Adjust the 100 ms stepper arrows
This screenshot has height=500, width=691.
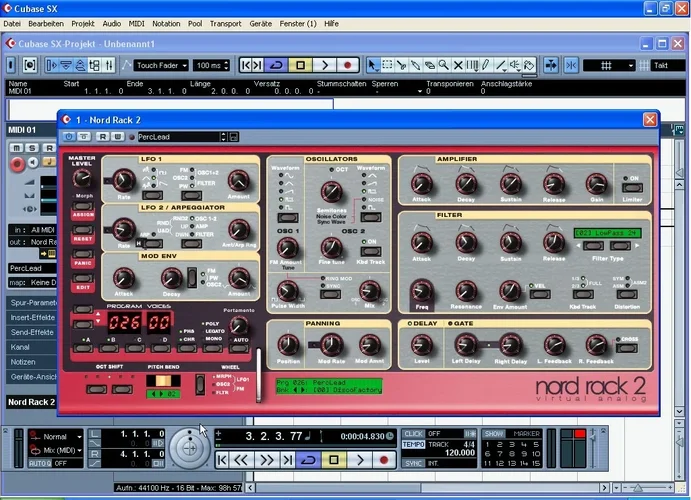tap(227, 65)
